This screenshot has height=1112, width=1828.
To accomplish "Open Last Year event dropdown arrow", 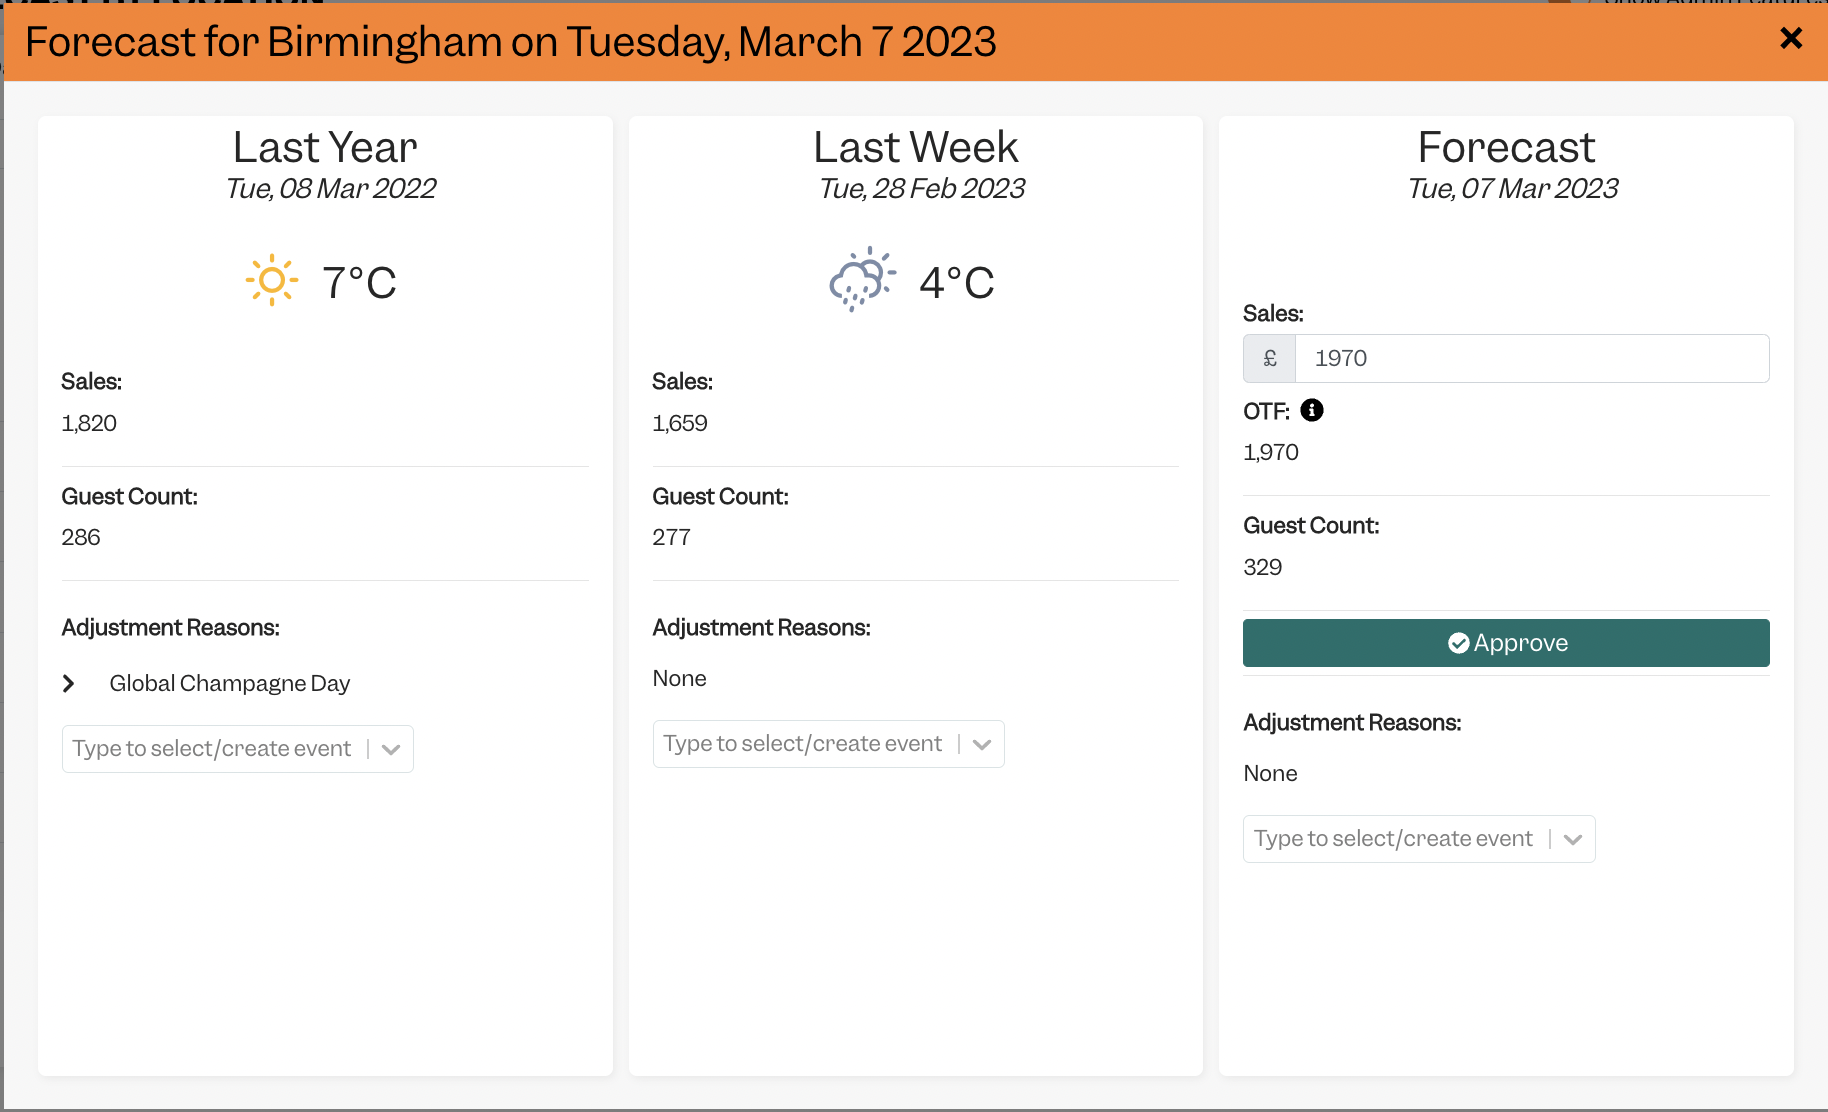I will coord(391,749).
